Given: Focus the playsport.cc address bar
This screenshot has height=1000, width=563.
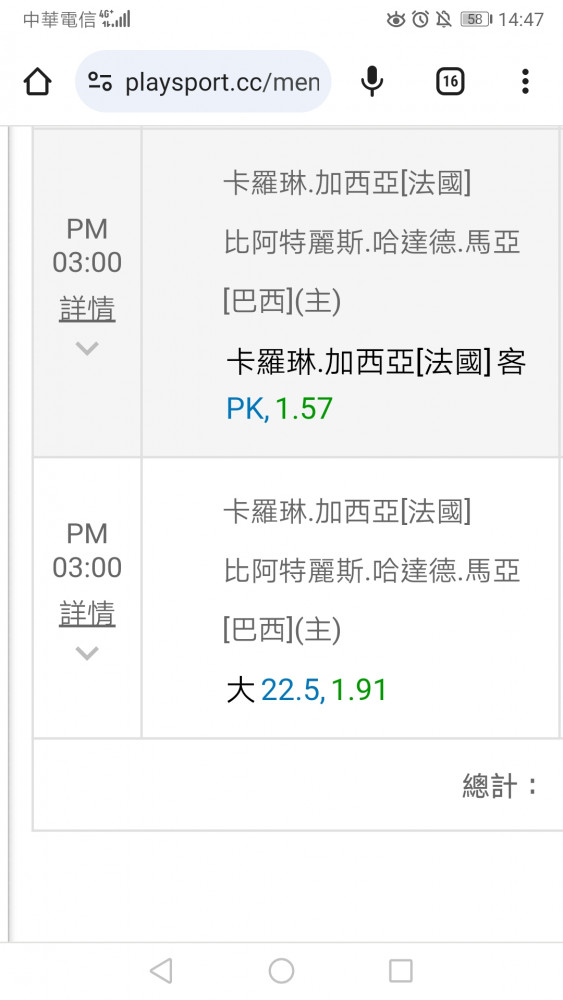Looking at the screenshot, I should tap(203, 82).
